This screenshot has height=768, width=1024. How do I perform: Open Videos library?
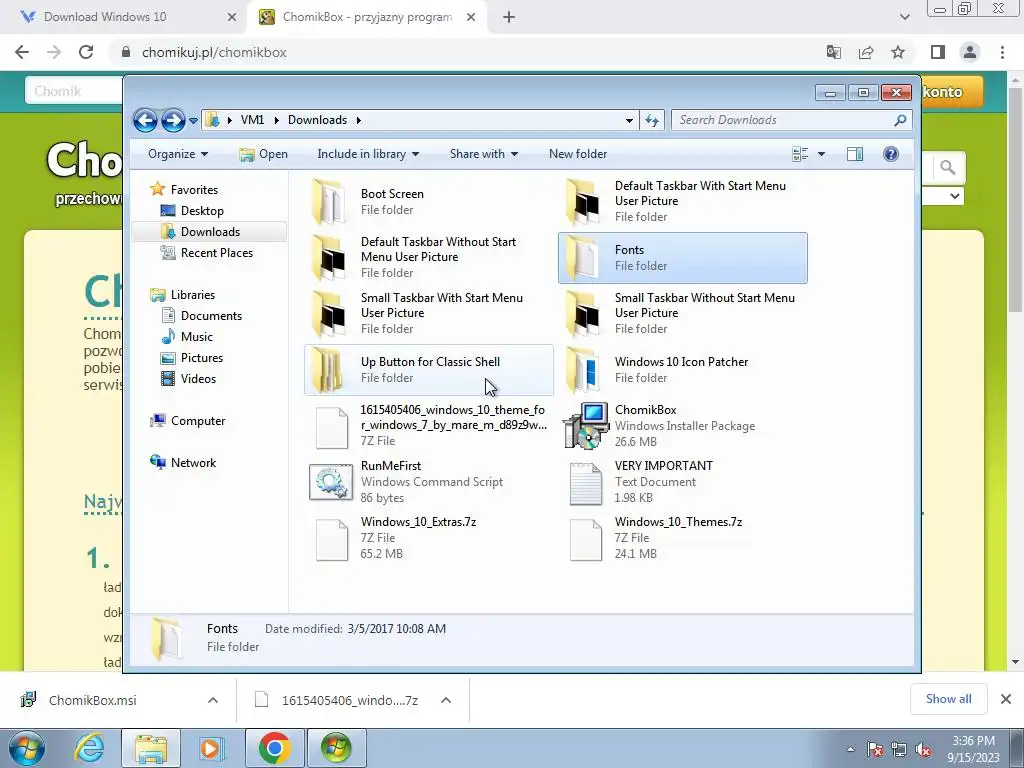pyautogui.click(x=198, y=379)
